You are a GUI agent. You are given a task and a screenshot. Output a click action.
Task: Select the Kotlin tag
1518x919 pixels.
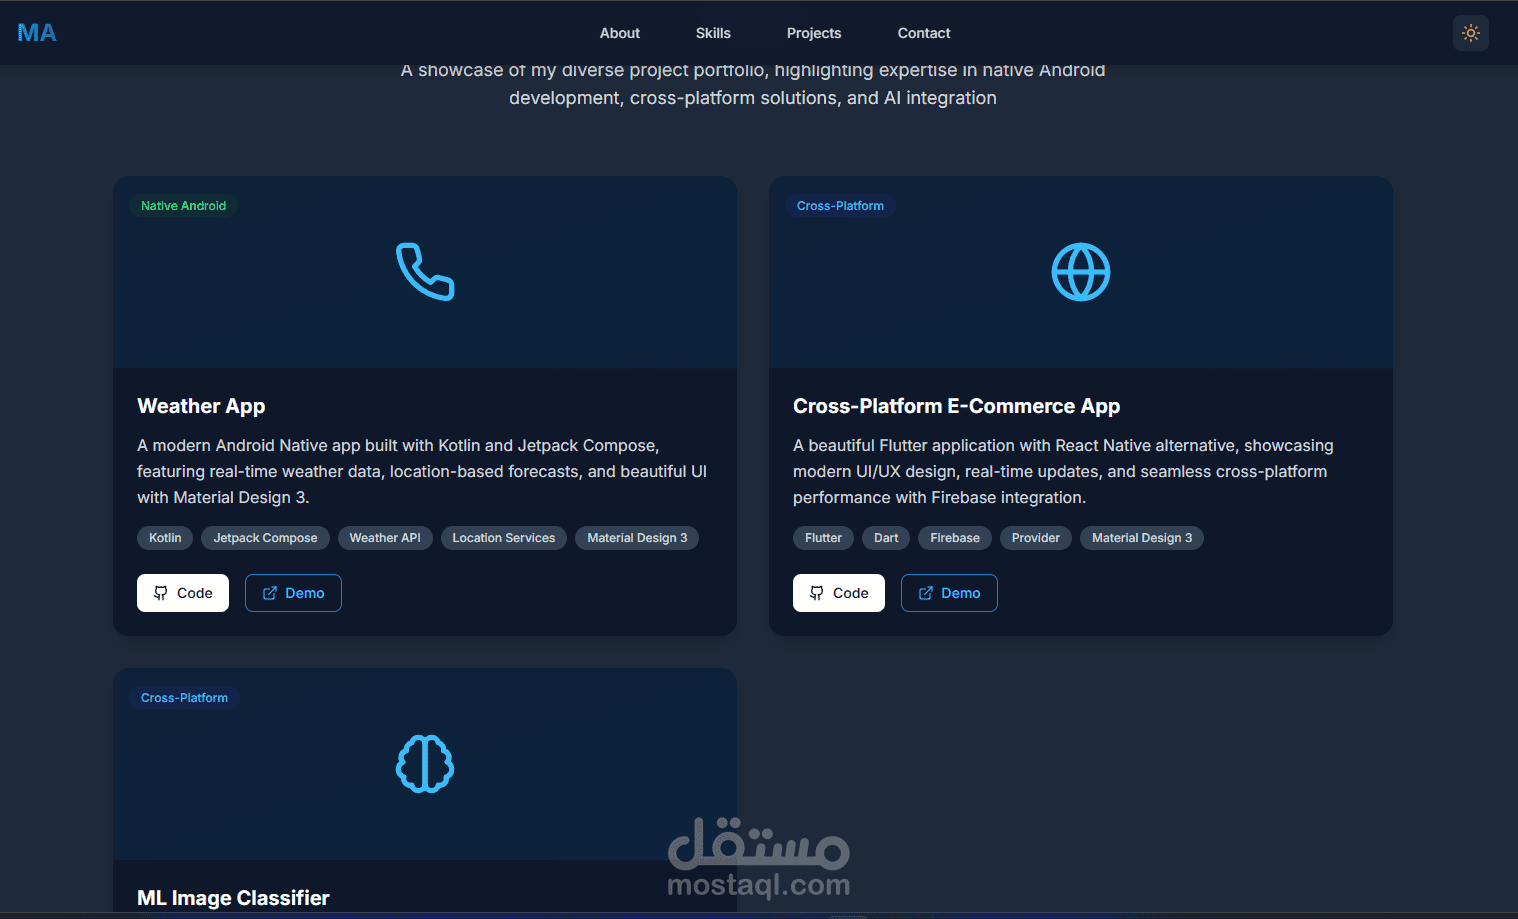pyautogui.click(x=165, y=538)
